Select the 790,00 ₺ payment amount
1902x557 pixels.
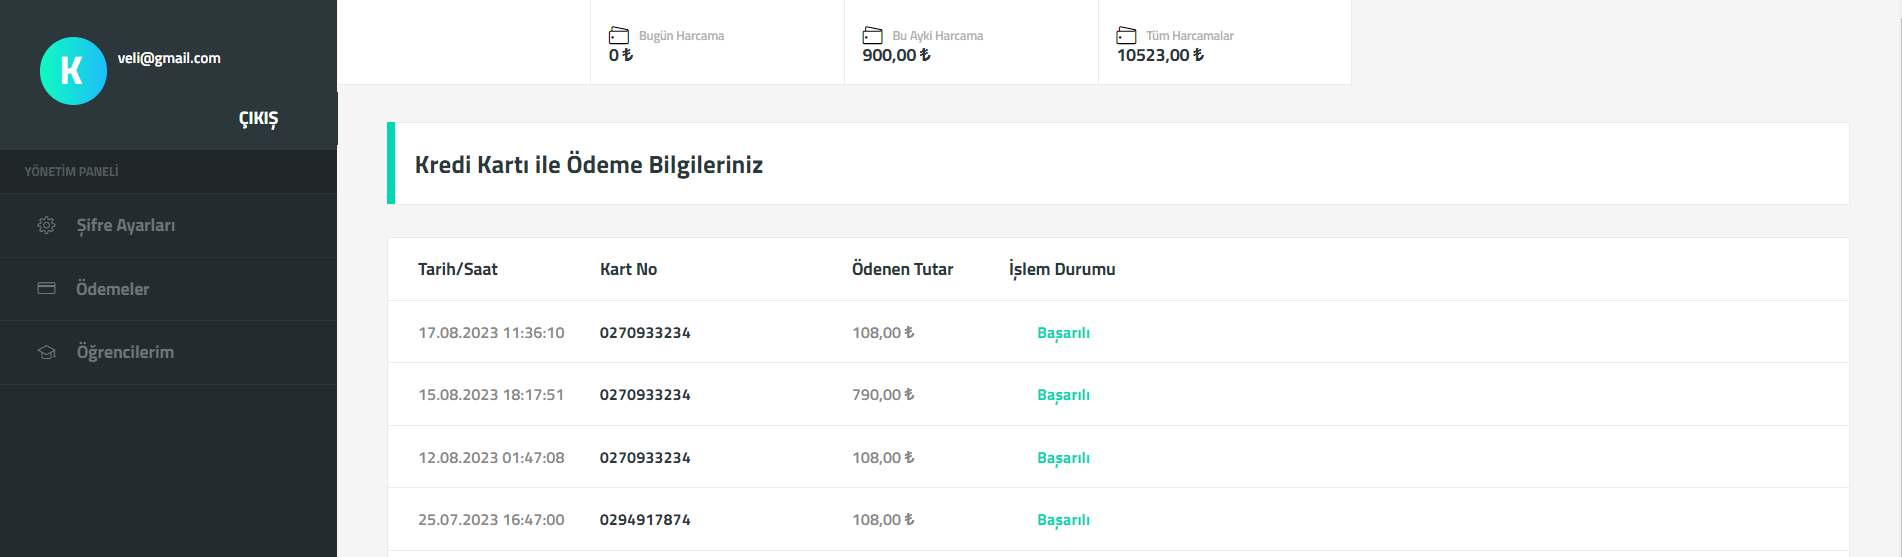coord(883,395)
